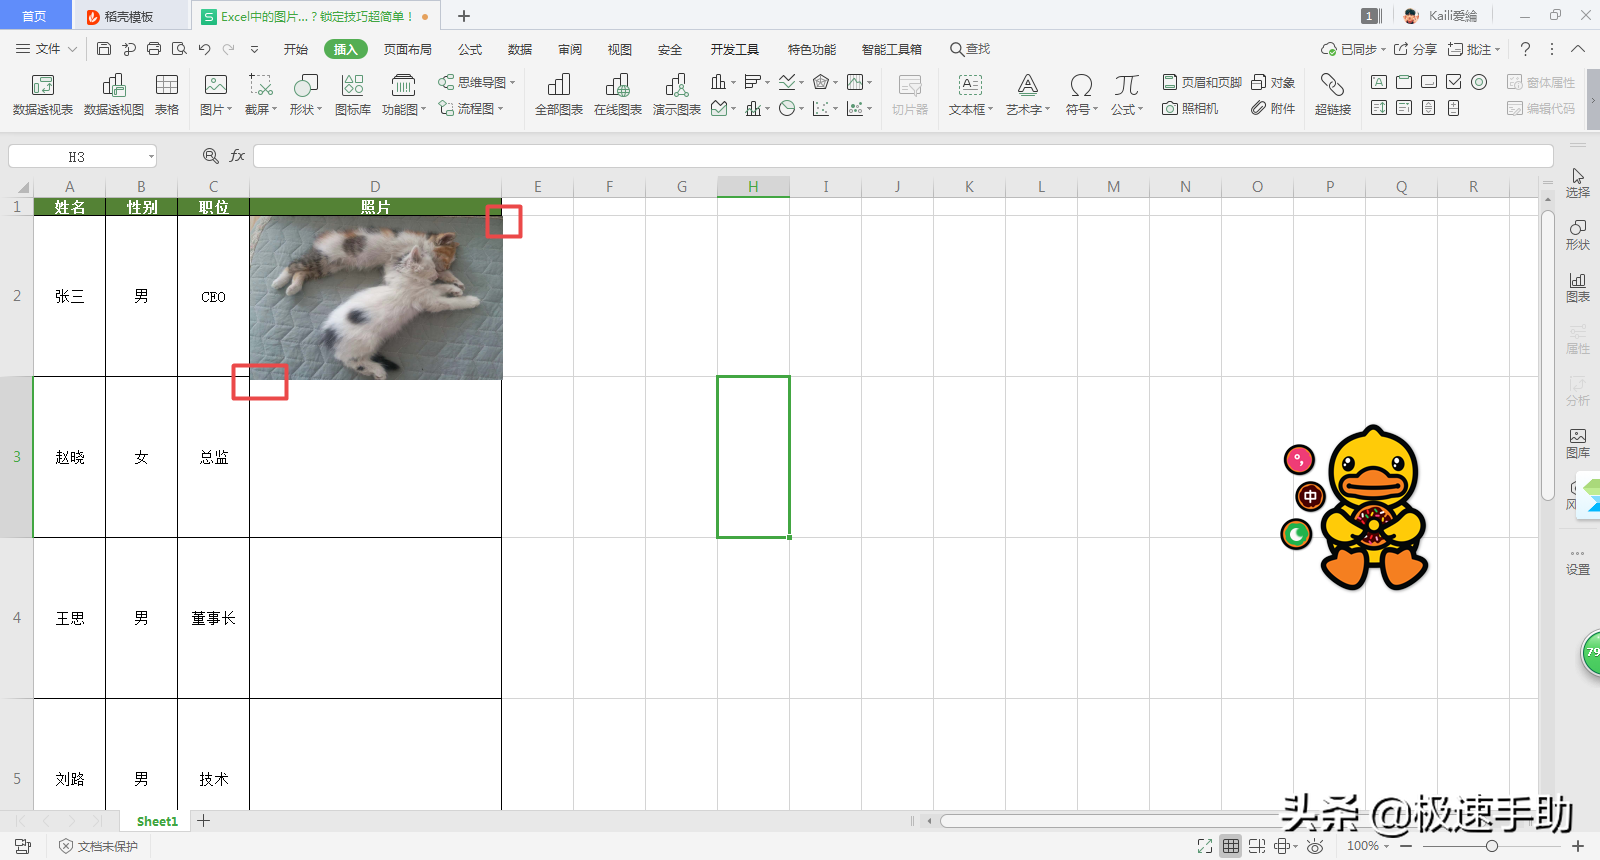Image resolution: width=1600 pixels, height=860 pixels.
Task: Open shapes (形状) in right sidebar
Action: 1578,235
